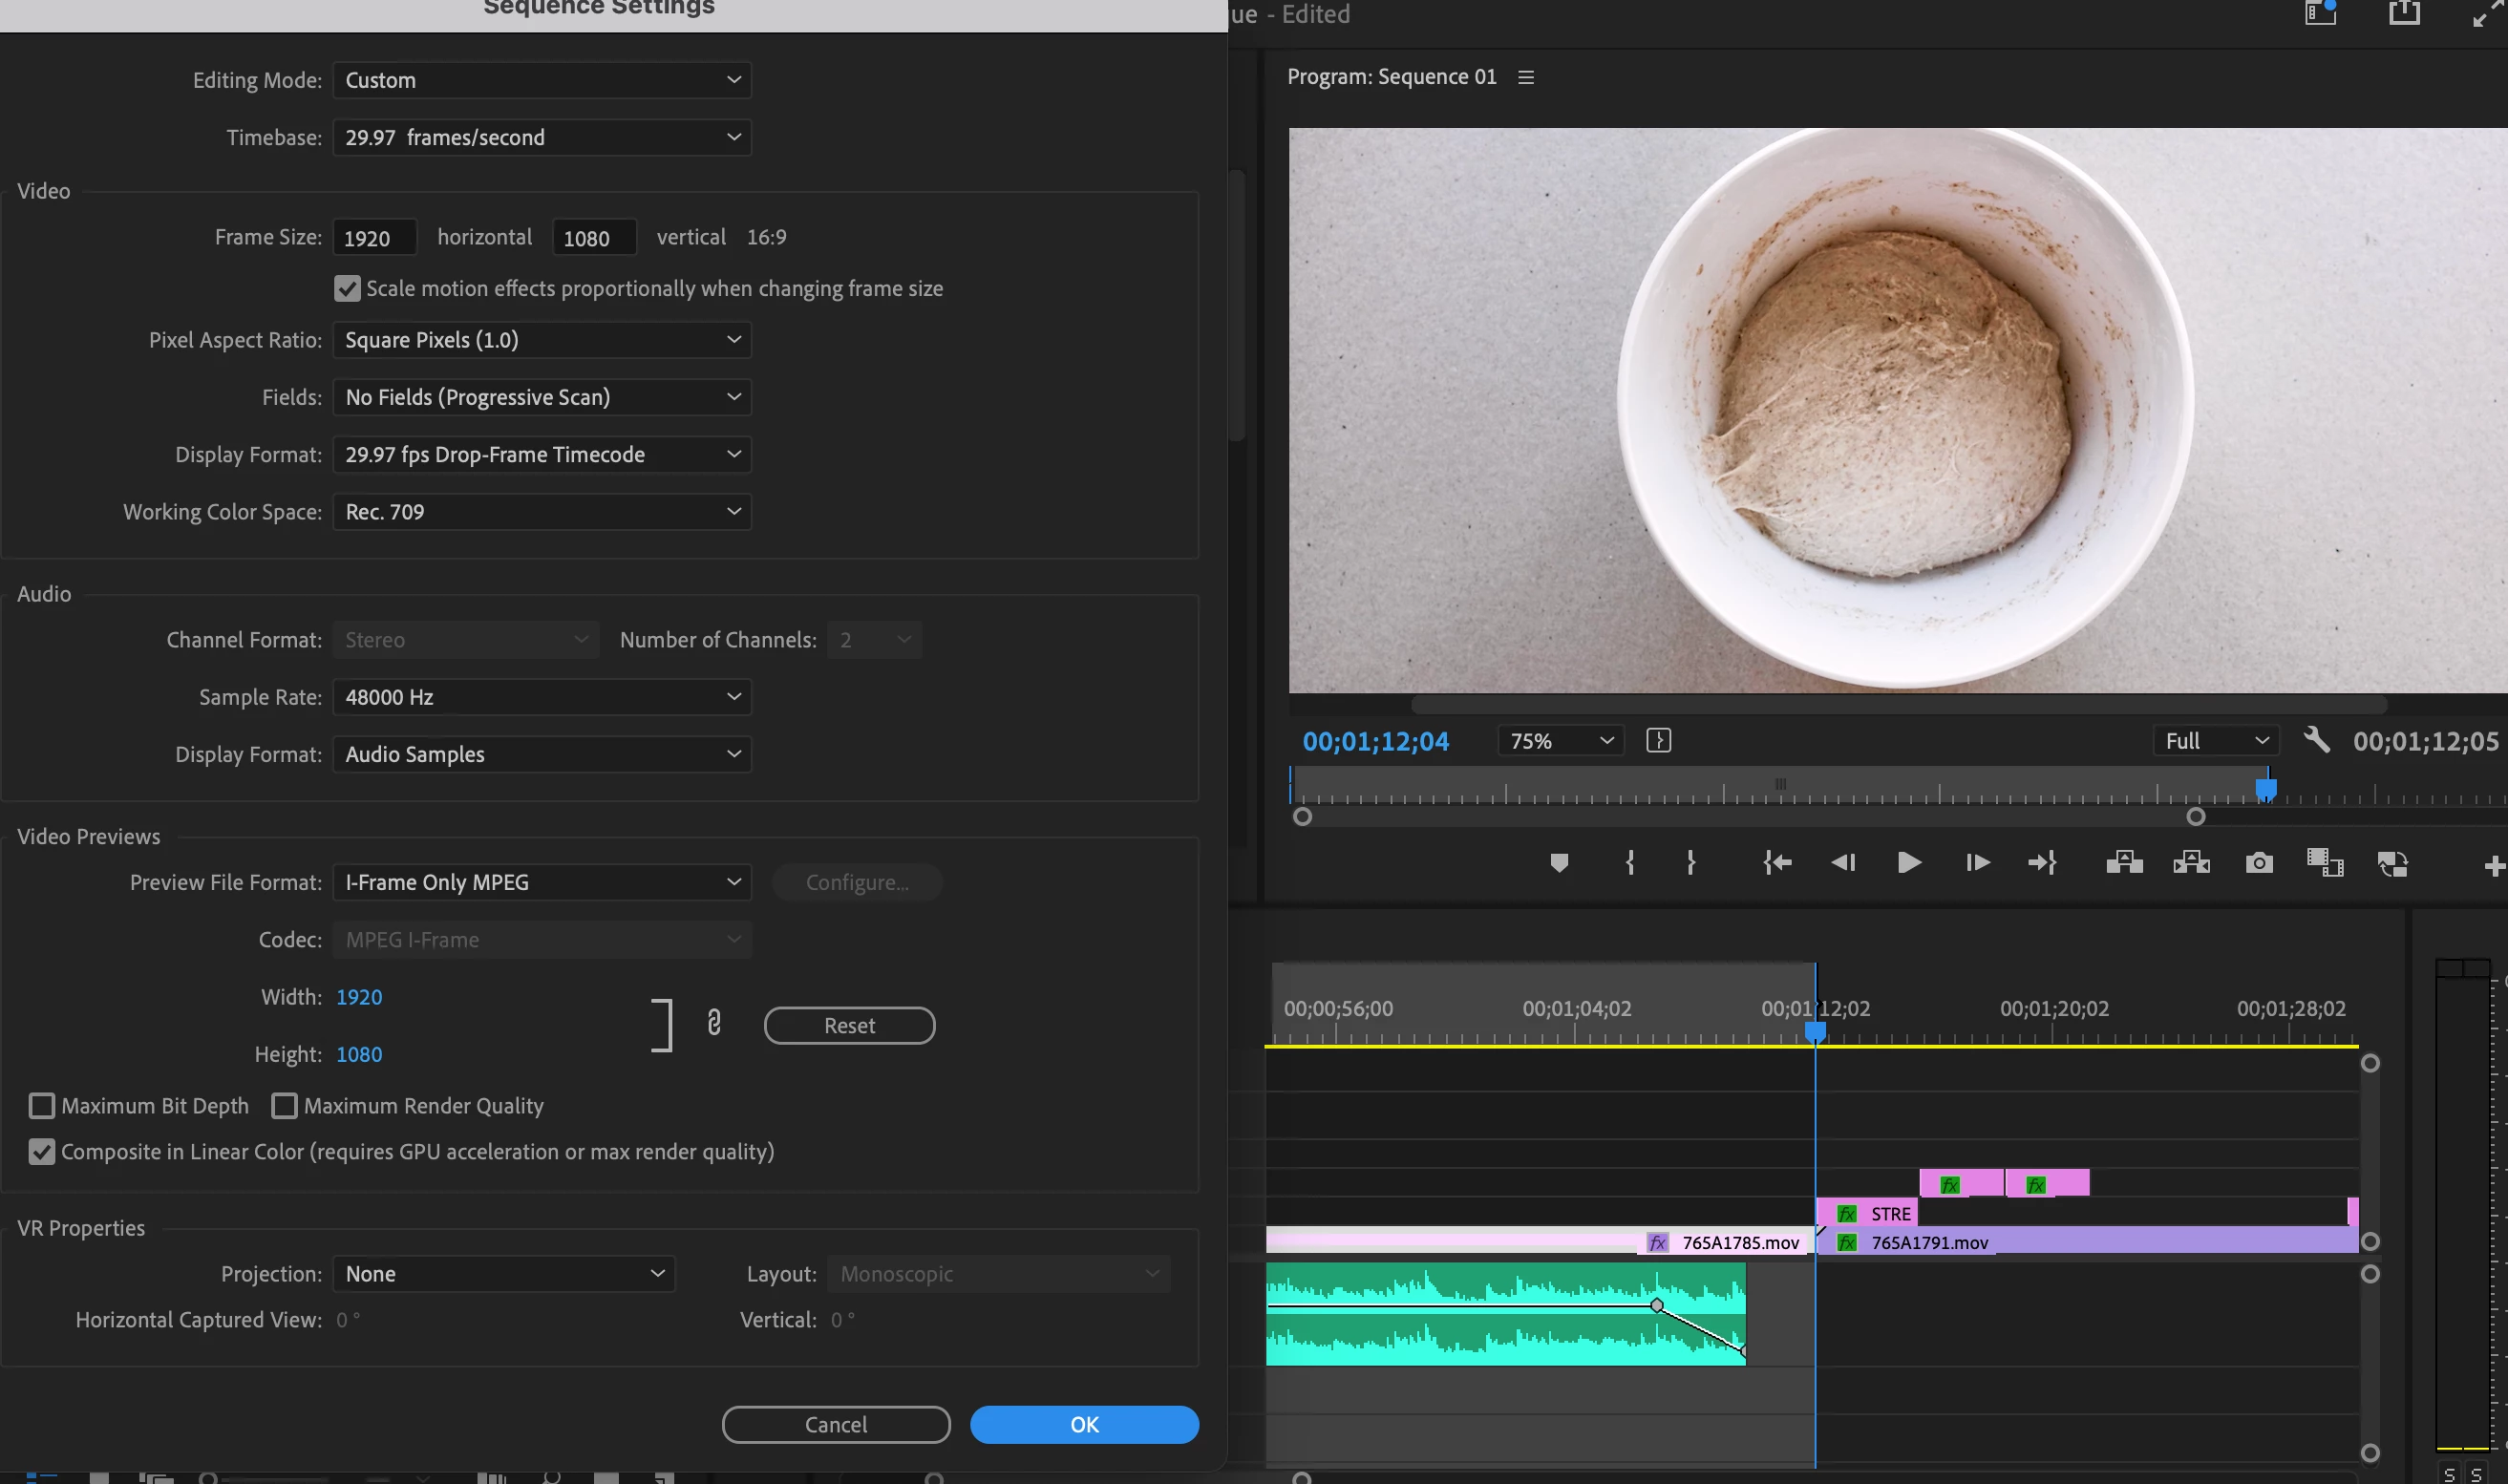Click the Add Marker icon

1558,863
